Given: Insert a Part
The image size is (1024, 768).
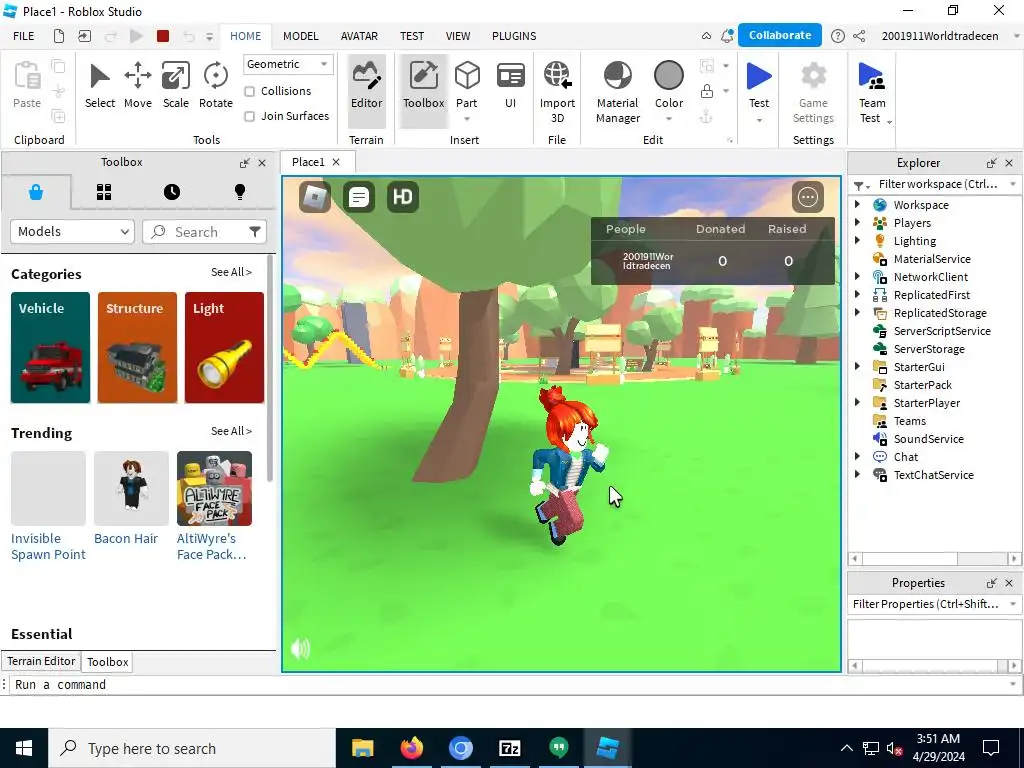Looking at the screenshot, I should (x=467, y=84).
